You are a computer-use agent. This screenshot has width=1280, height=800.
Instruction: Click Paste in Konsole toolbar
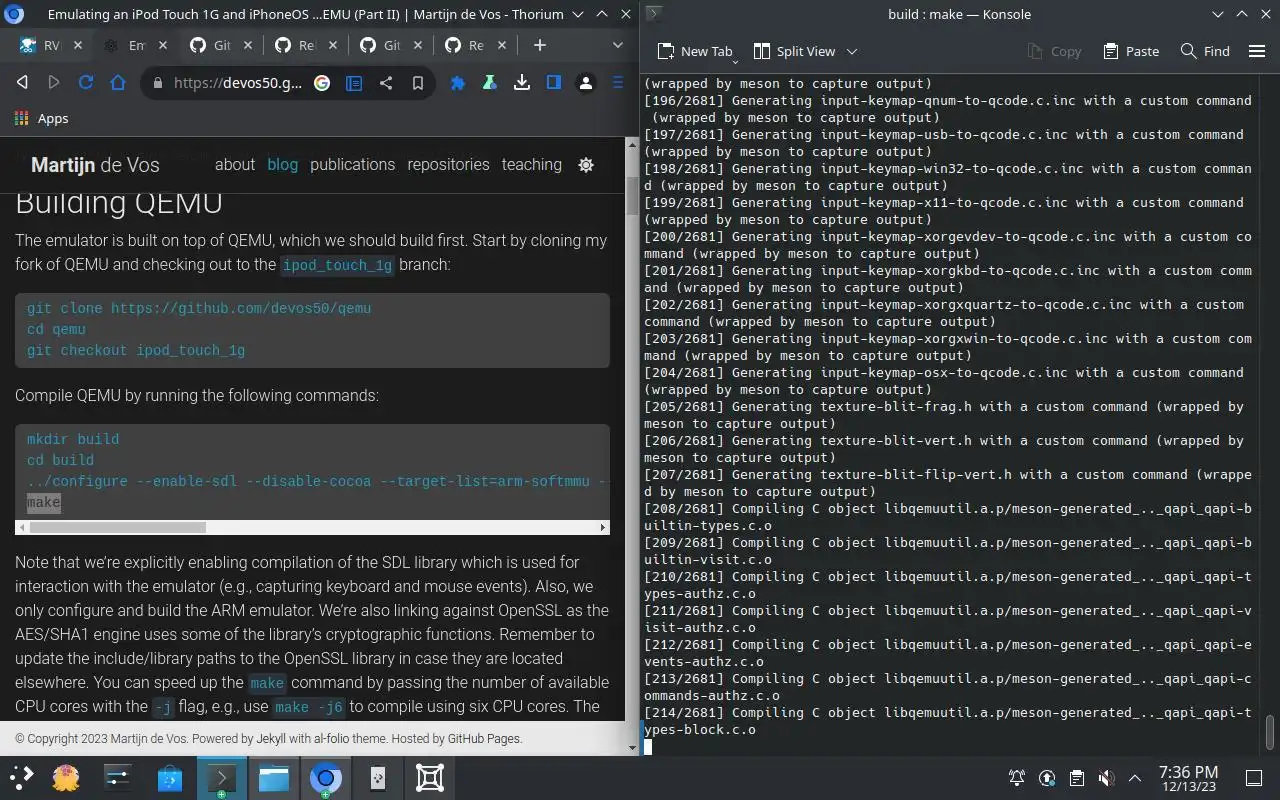coord(1131,51)
